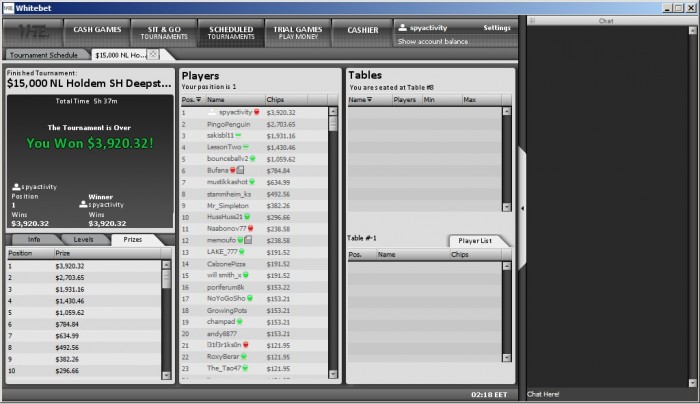The width and height of the screenshot is (700, 404).
Task: Open the notes icon beside Bufana
Action: pos(240,170)
